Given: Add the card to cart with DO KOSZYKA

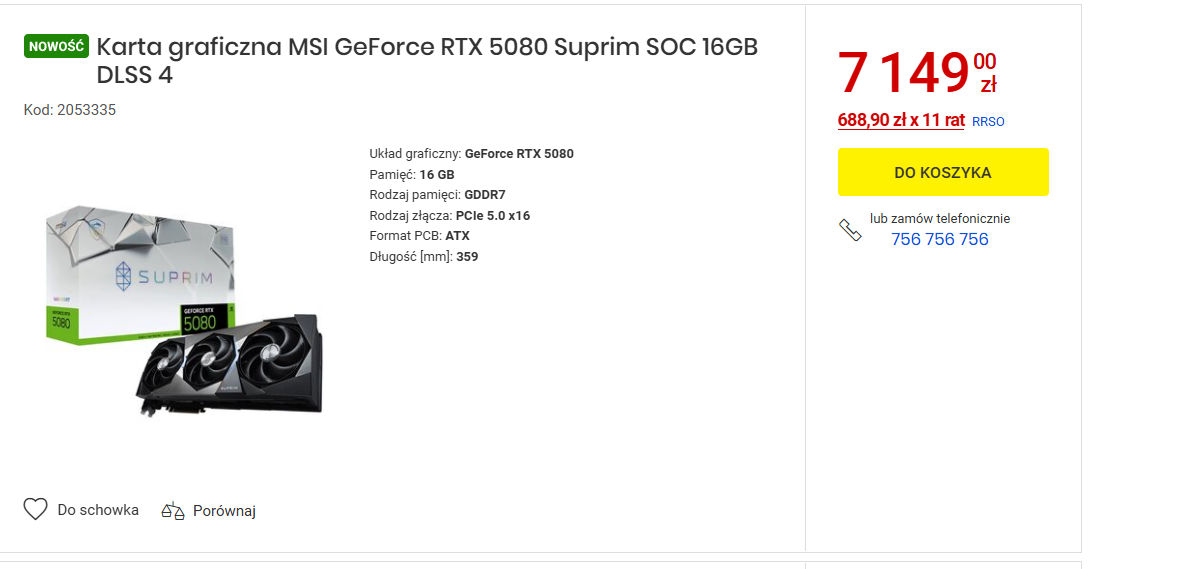Looking at the screenshot, I should pos(943,172).
